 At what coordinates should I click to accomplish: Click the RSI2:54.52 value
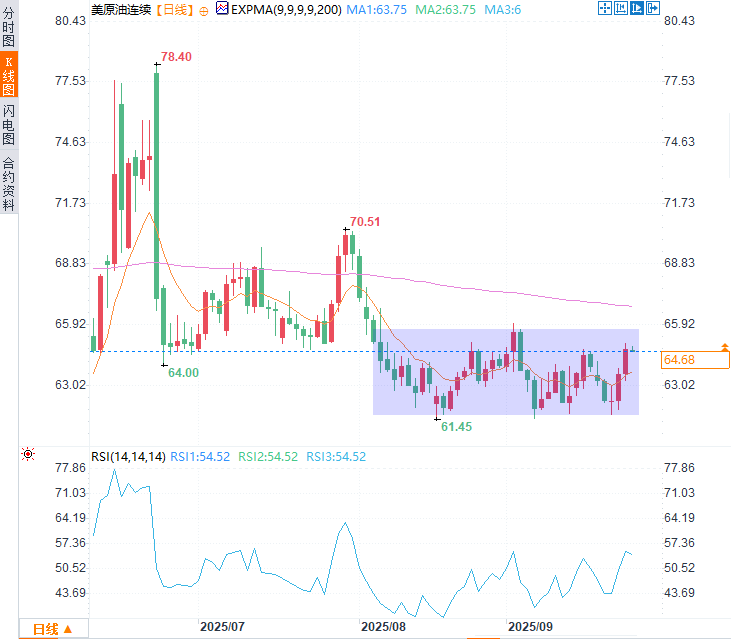[268, 457]
